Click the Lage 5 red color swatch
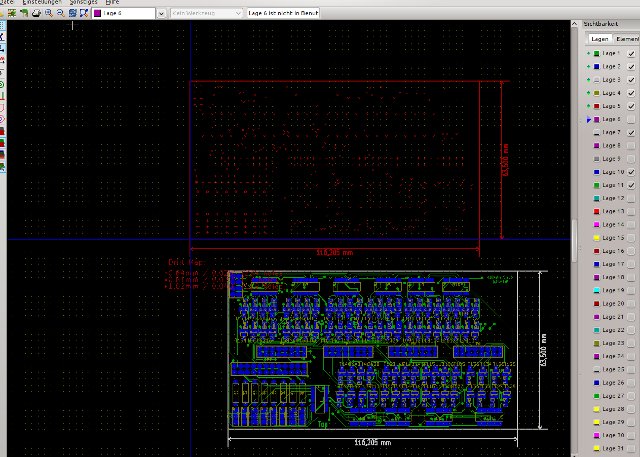Viewport: 640px width, 457px height. [596, 106]
